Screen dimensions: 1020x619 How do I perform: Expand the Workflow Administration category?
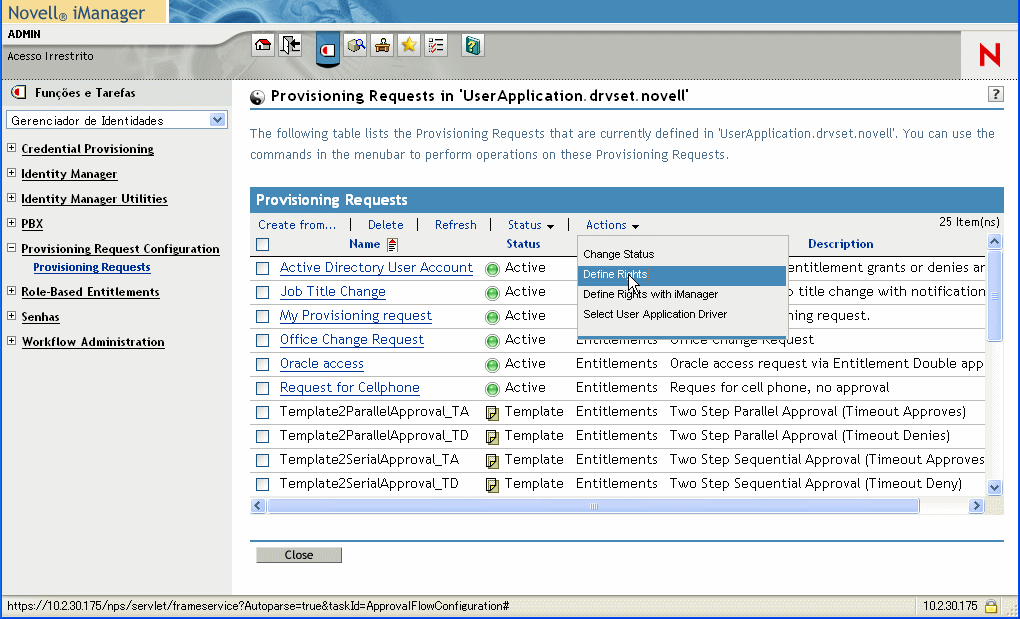(12, 342)
